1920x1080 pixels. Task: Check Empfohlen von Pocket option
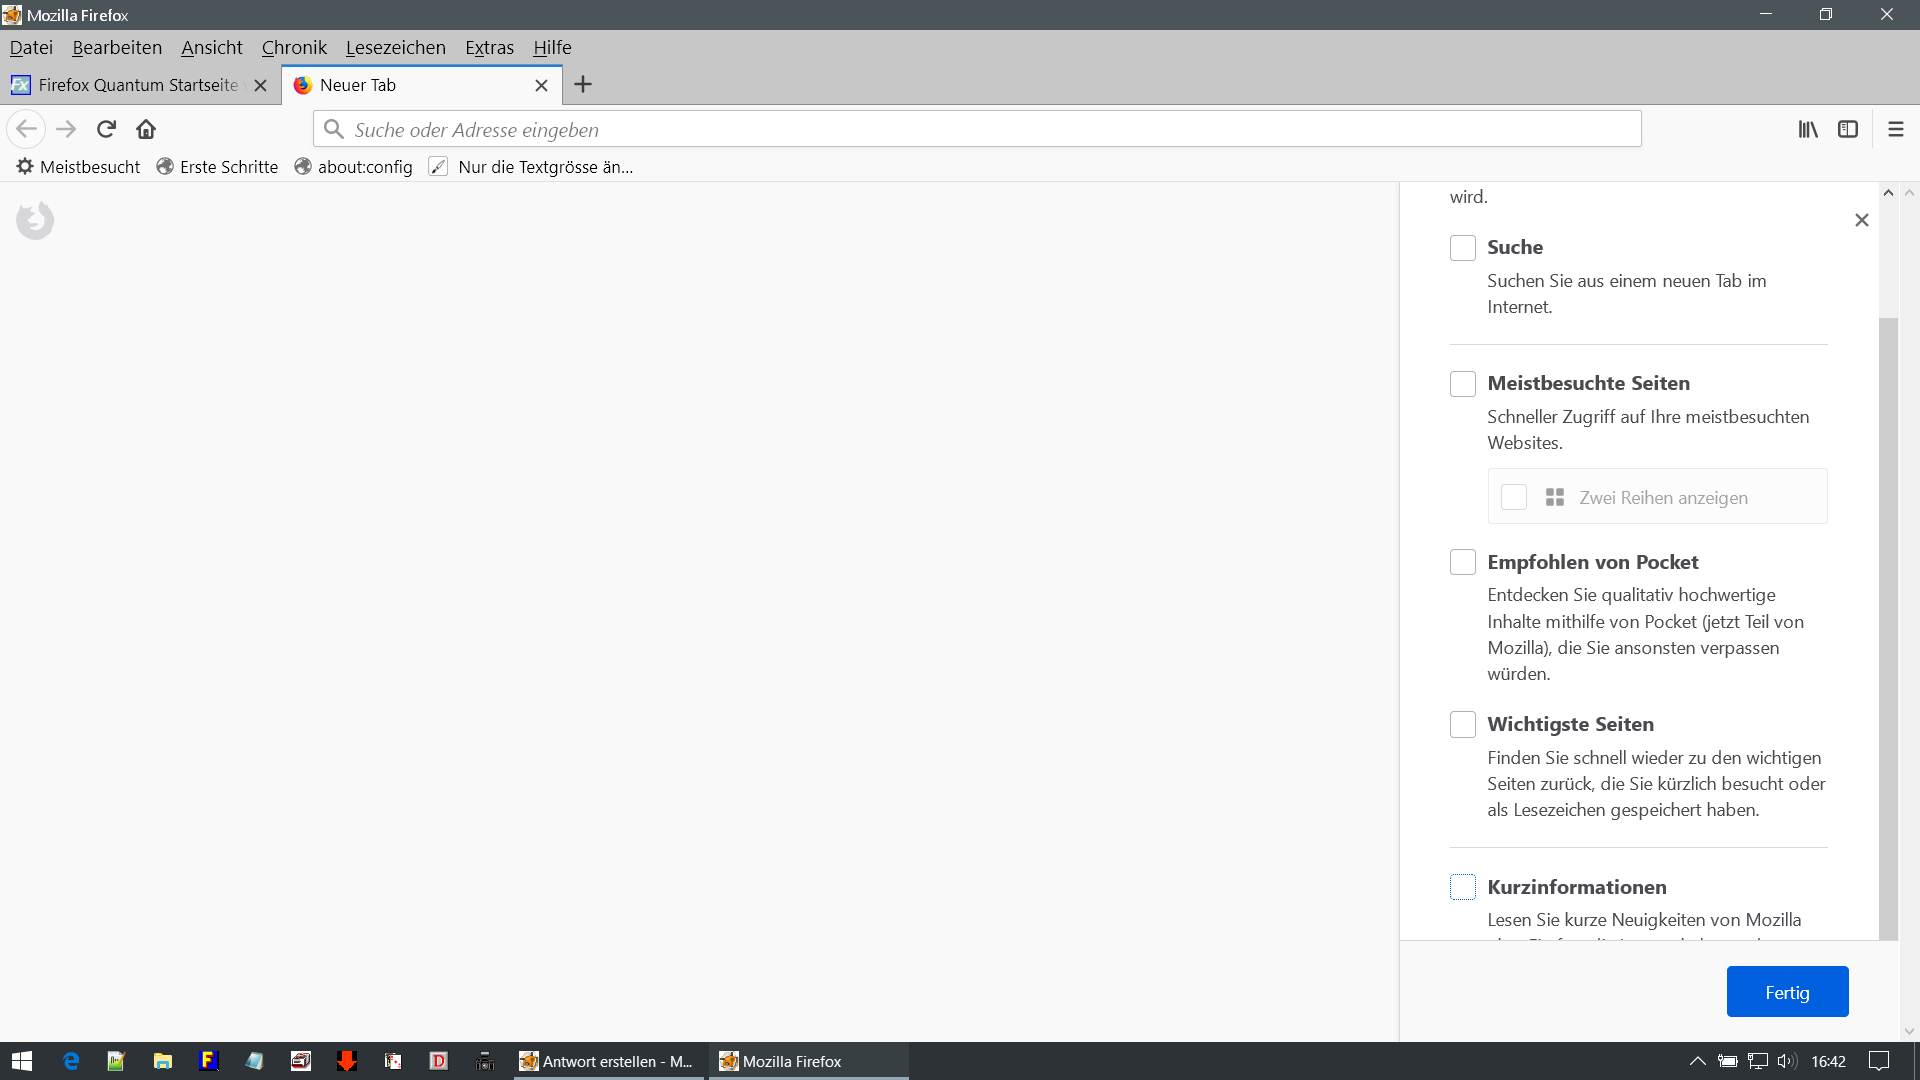[x=1462, y=562]
